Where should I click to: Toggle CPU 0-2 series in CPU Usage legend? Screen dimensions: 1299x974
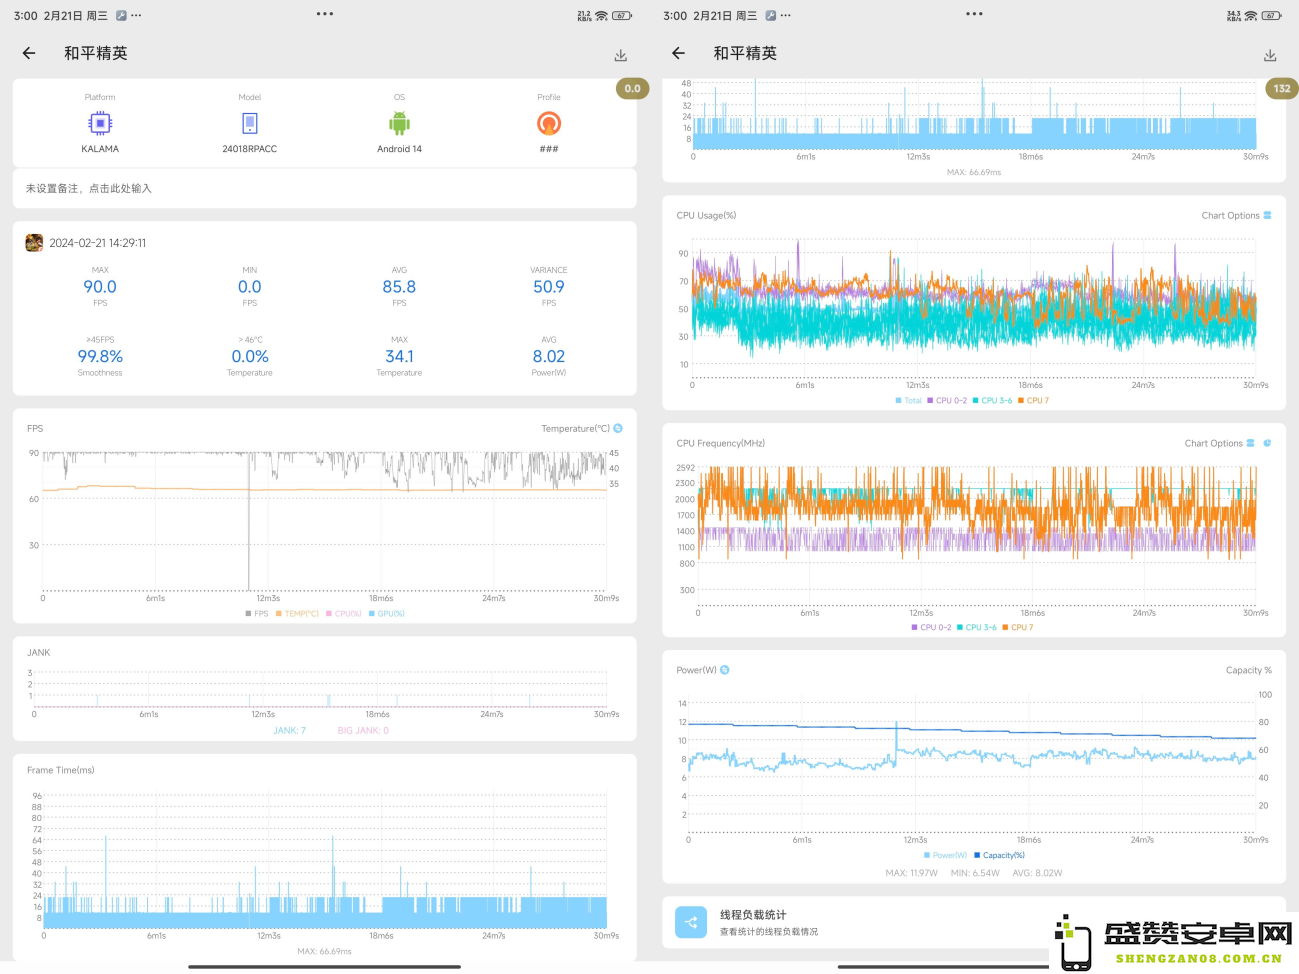[x=947, y=401]
